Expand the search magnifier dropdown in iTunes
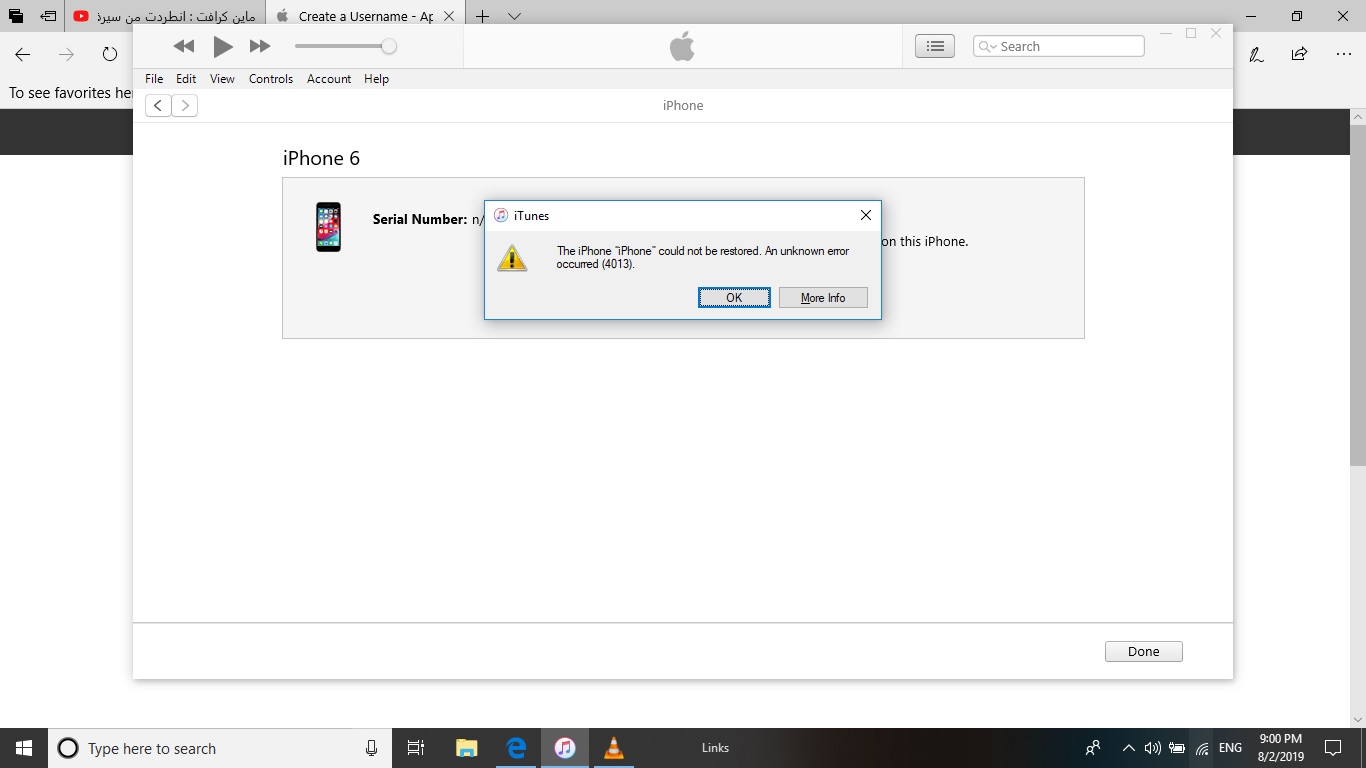This screenshot has width=1366, height=768. (x=988, y=46)
